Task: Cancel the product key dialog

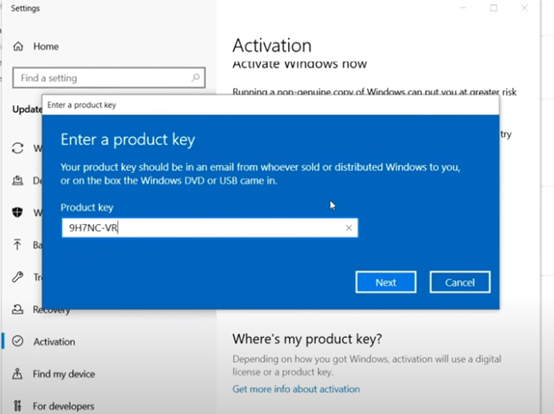Action: click(x=460, y=282)
